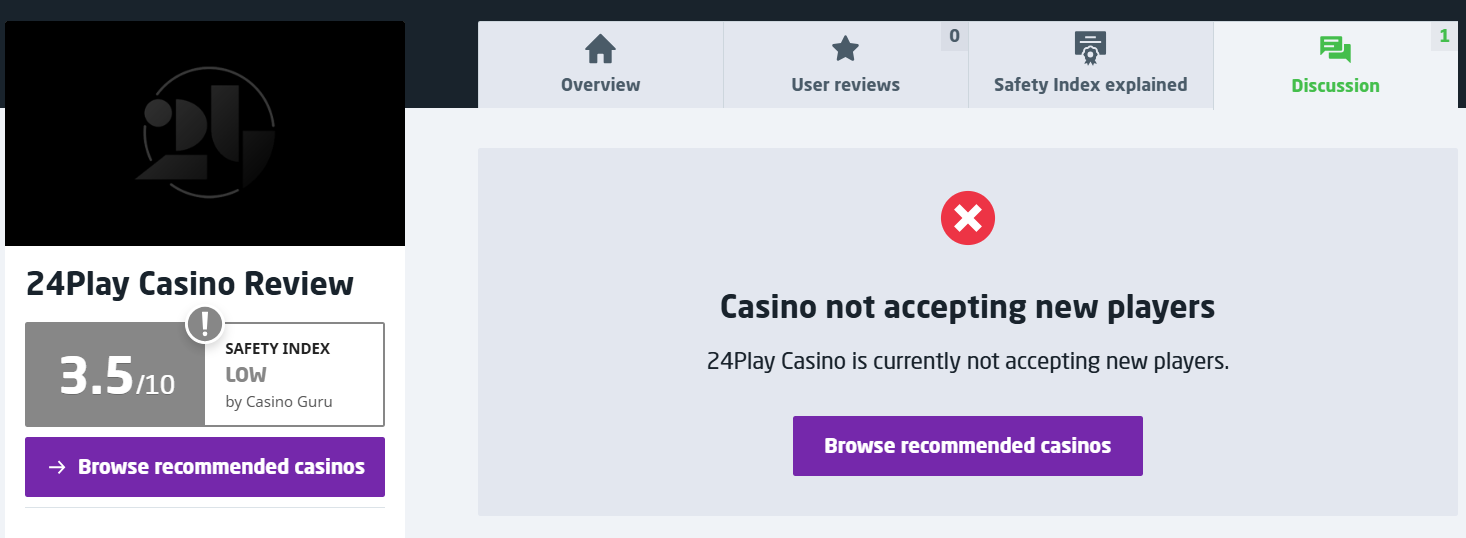Click the Discussion tab label
Viewport: 1466px width, 538px height.
1335,86
